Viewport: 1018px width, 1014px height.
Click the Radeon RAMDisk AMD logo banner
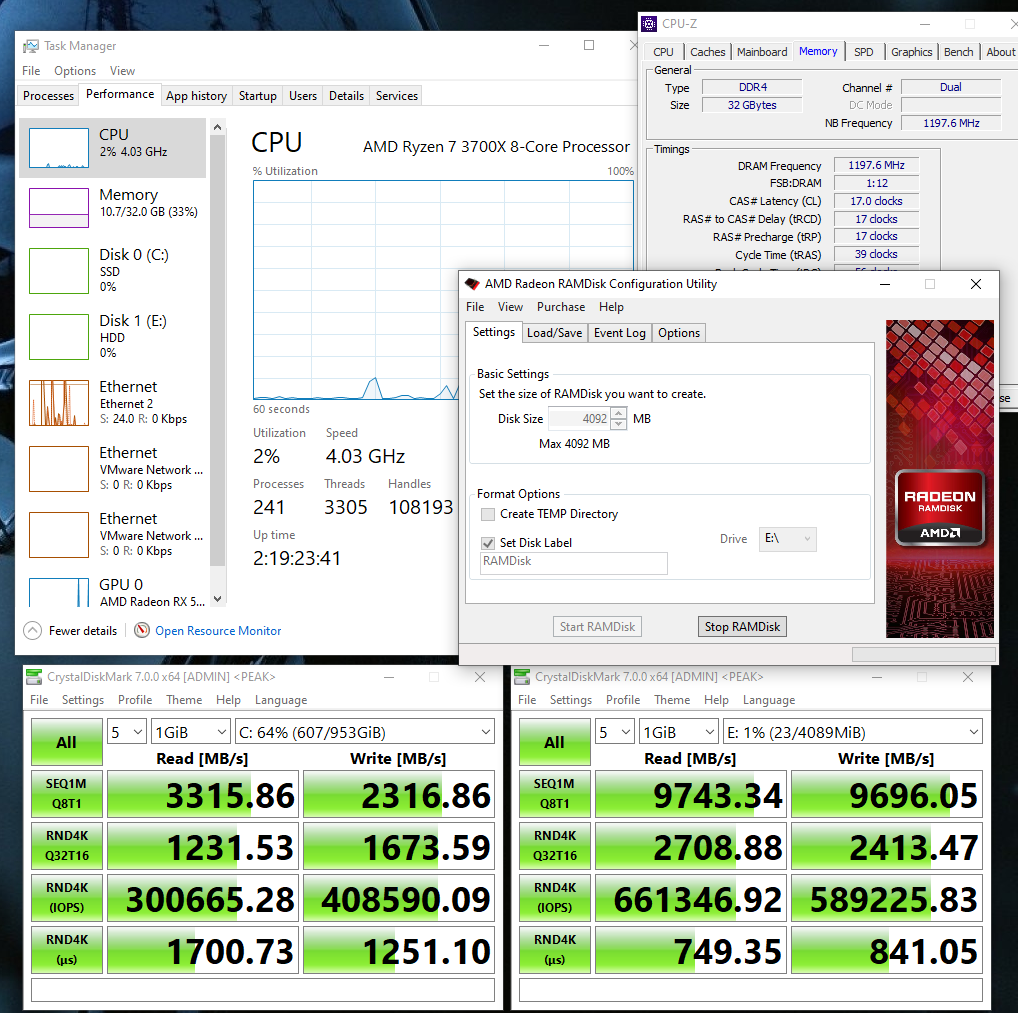pos(939,507)
